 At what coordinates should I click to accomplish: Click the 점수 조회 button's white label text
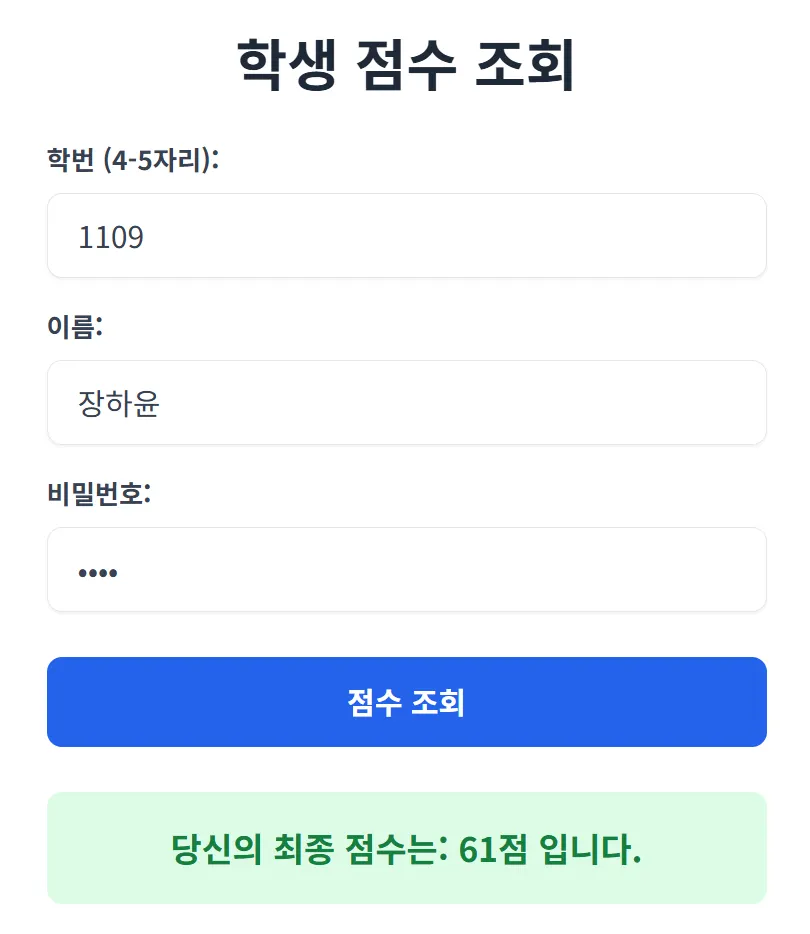[x=406, y=702]
